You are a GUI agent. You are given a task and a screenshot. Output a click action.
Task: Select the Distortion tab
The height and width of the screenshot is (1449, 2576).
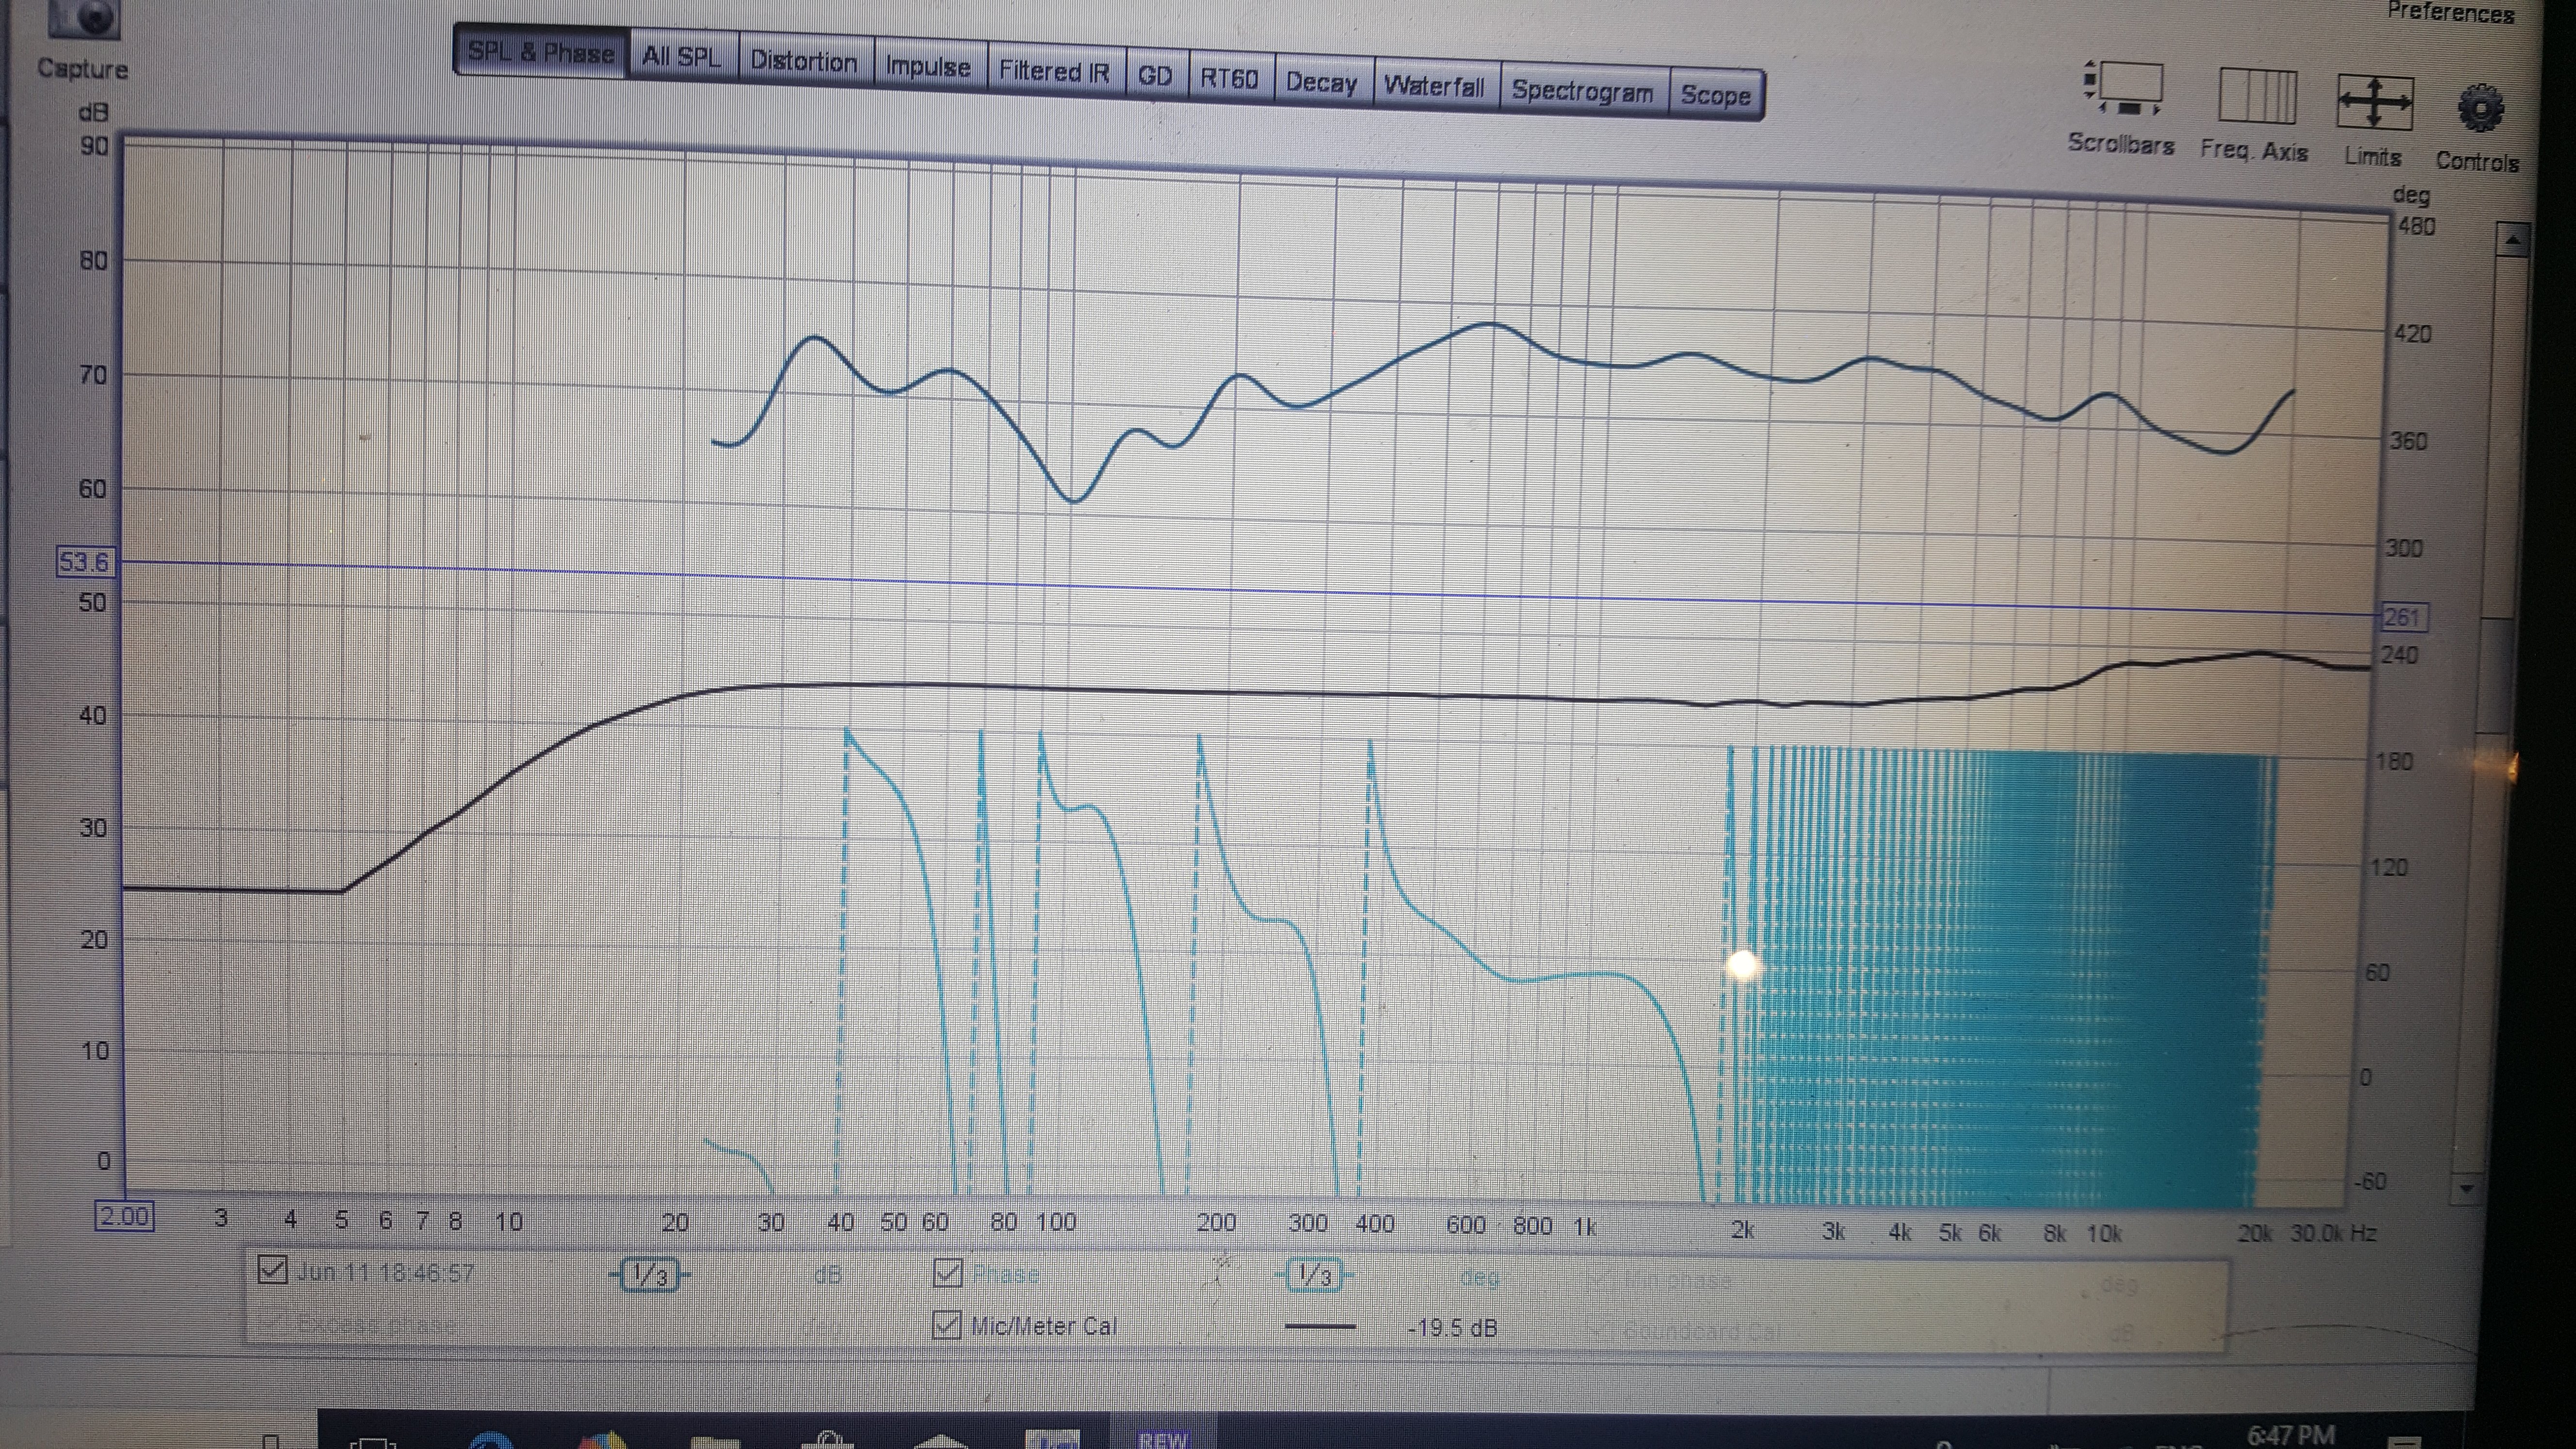click(x=804, y=61)
